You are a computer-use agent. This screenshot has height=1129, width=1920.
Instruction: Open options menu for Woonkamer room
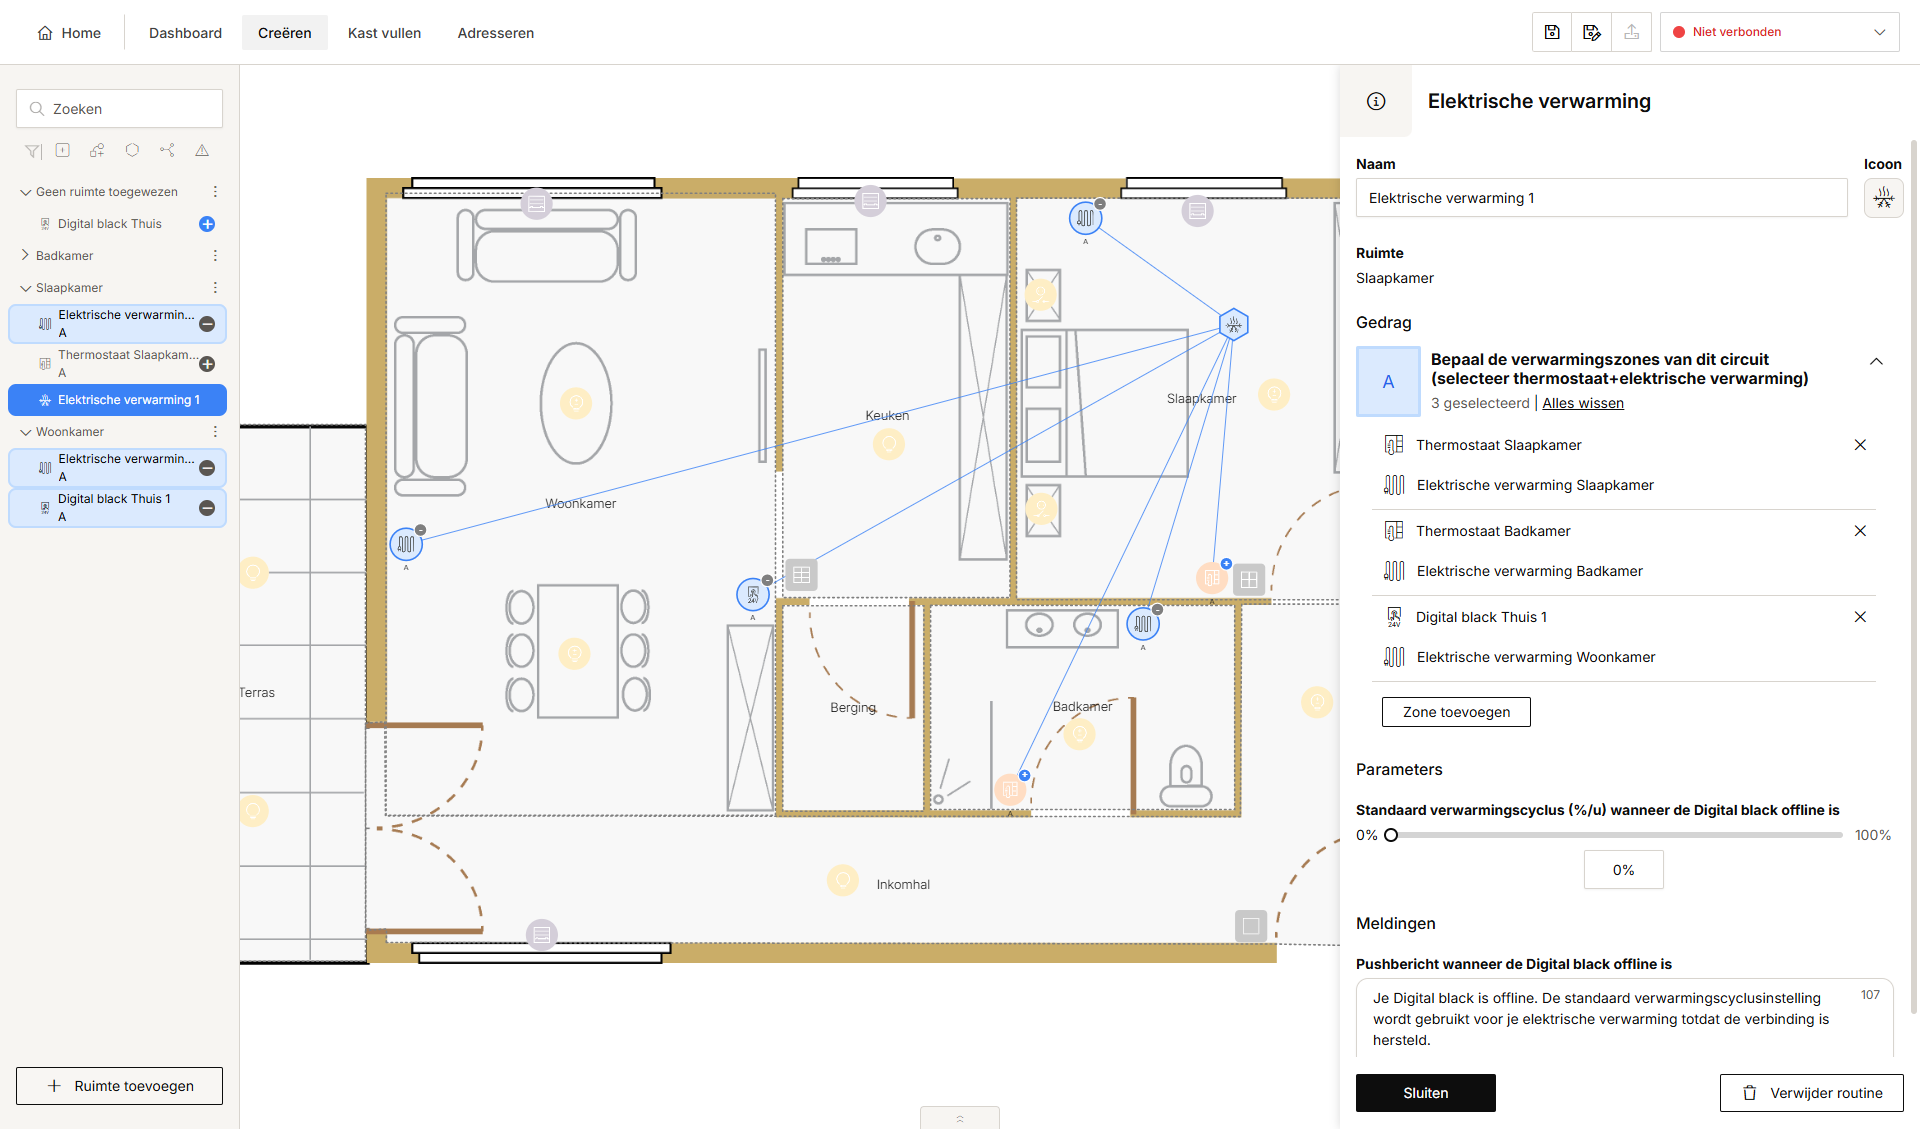coord(215,432)
